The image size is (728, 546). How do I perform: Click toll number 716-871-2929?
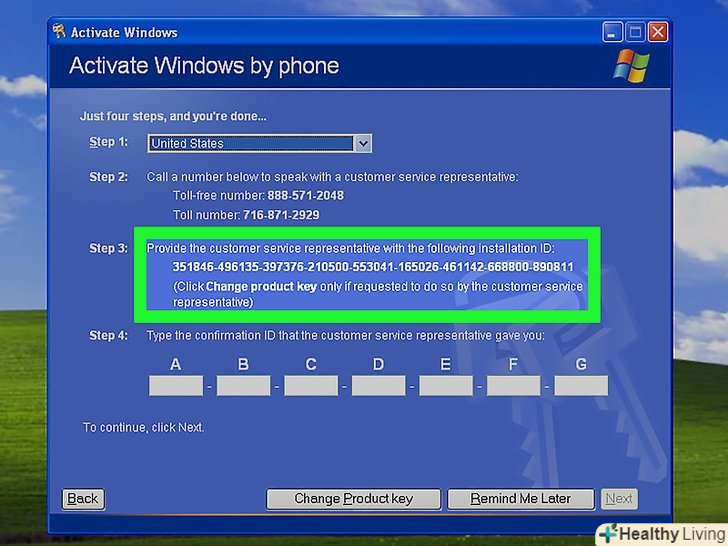[x=281, y=215]
